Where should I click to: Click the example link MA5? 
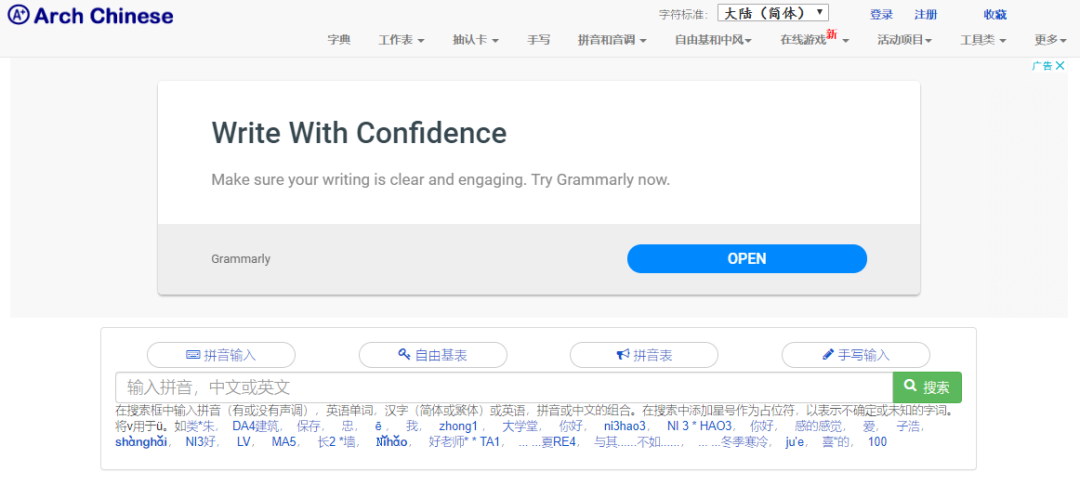pos(282,442)
